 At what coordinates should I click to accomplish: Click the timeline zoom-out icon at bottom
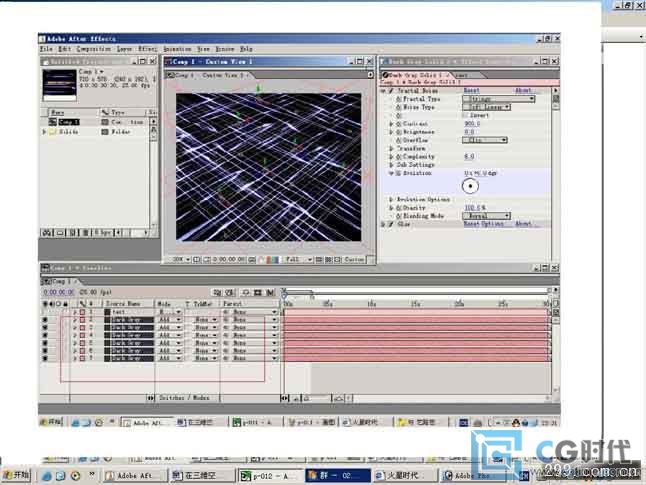(x=296, y=398)
